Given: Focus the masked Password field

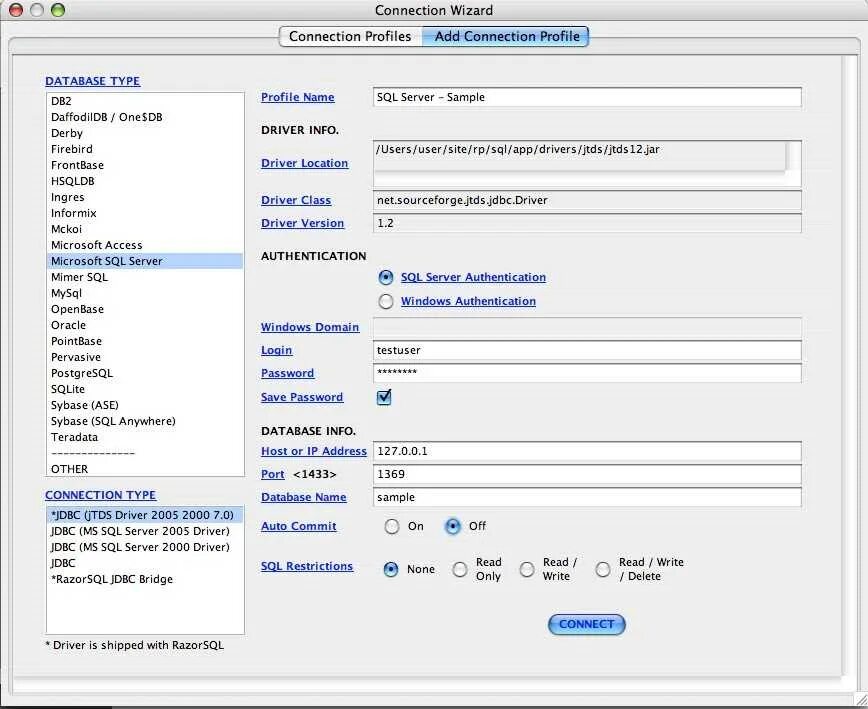Looking at the screenshot, I should pos(587,373).
